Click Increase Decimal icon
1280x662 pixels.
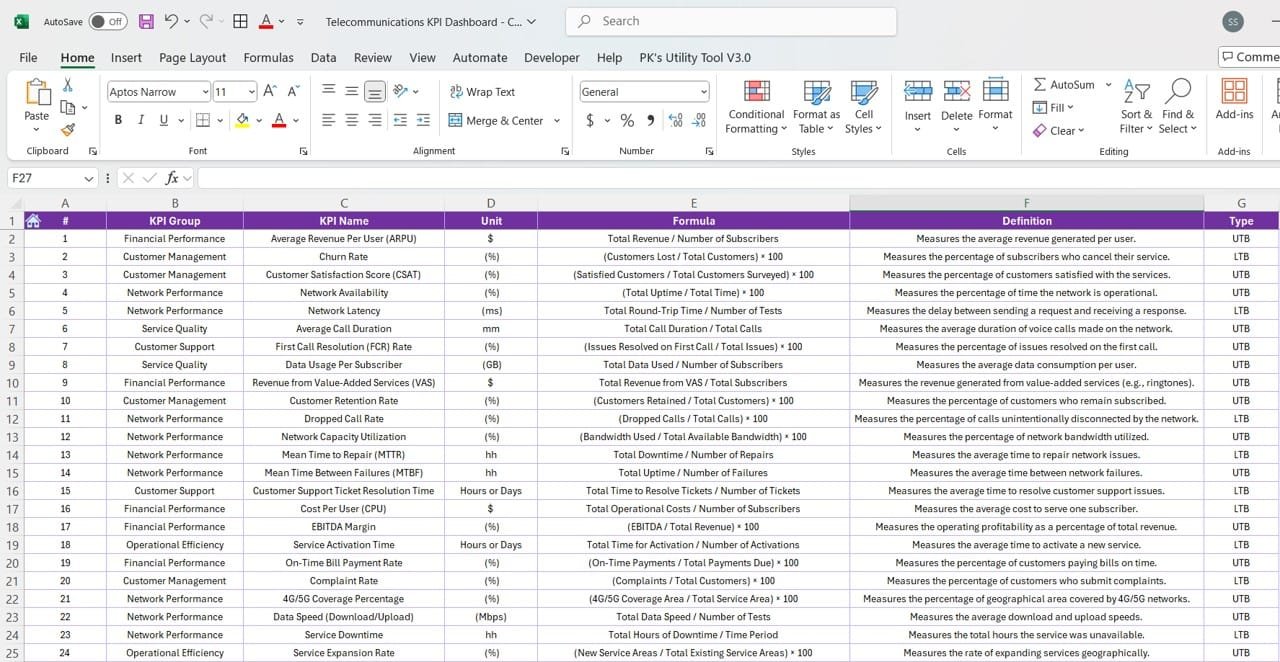675,120
